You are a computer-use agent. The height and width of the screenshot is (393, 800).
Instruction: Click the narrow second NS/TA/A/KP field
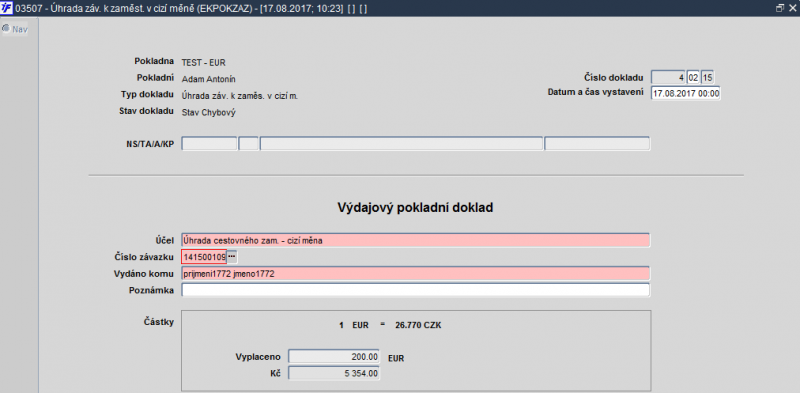pyautogui.click(x=248, y=143)
